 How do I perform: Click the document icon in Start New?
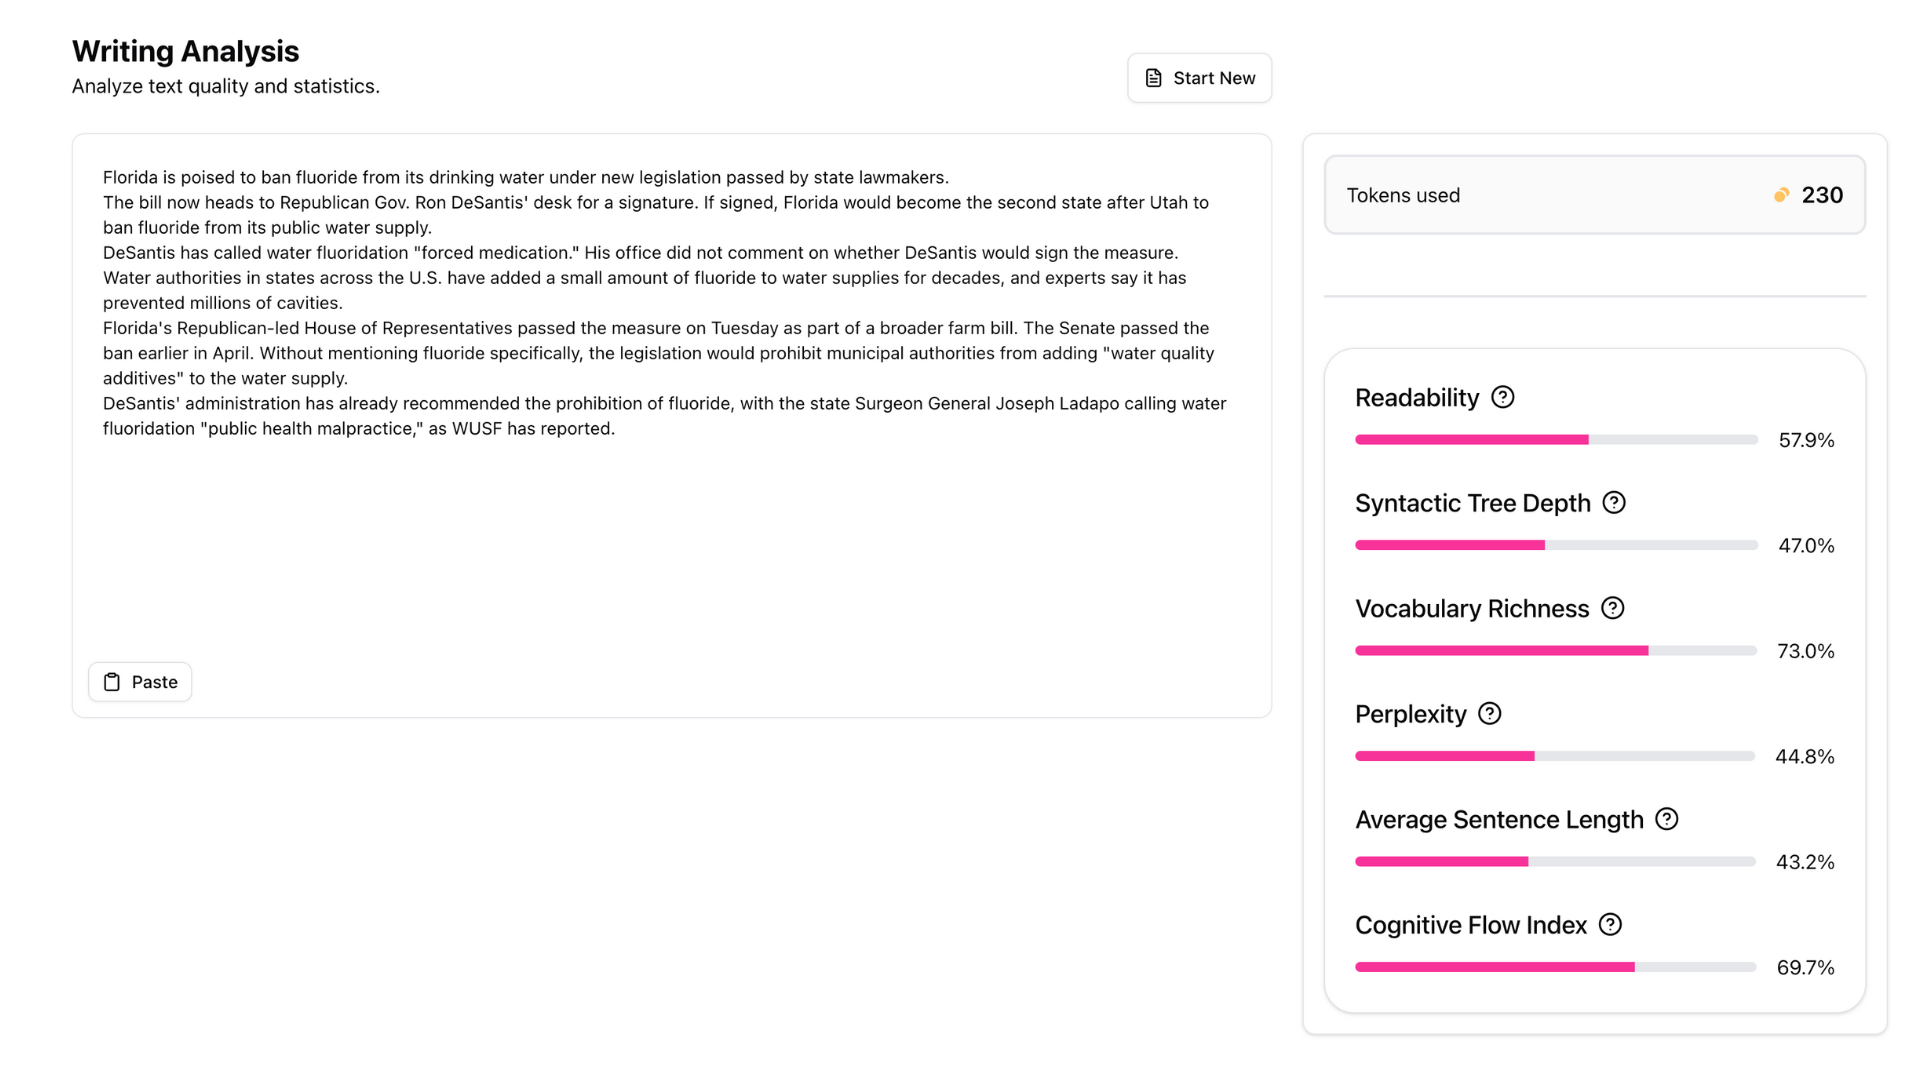(x=1153, y=78)
